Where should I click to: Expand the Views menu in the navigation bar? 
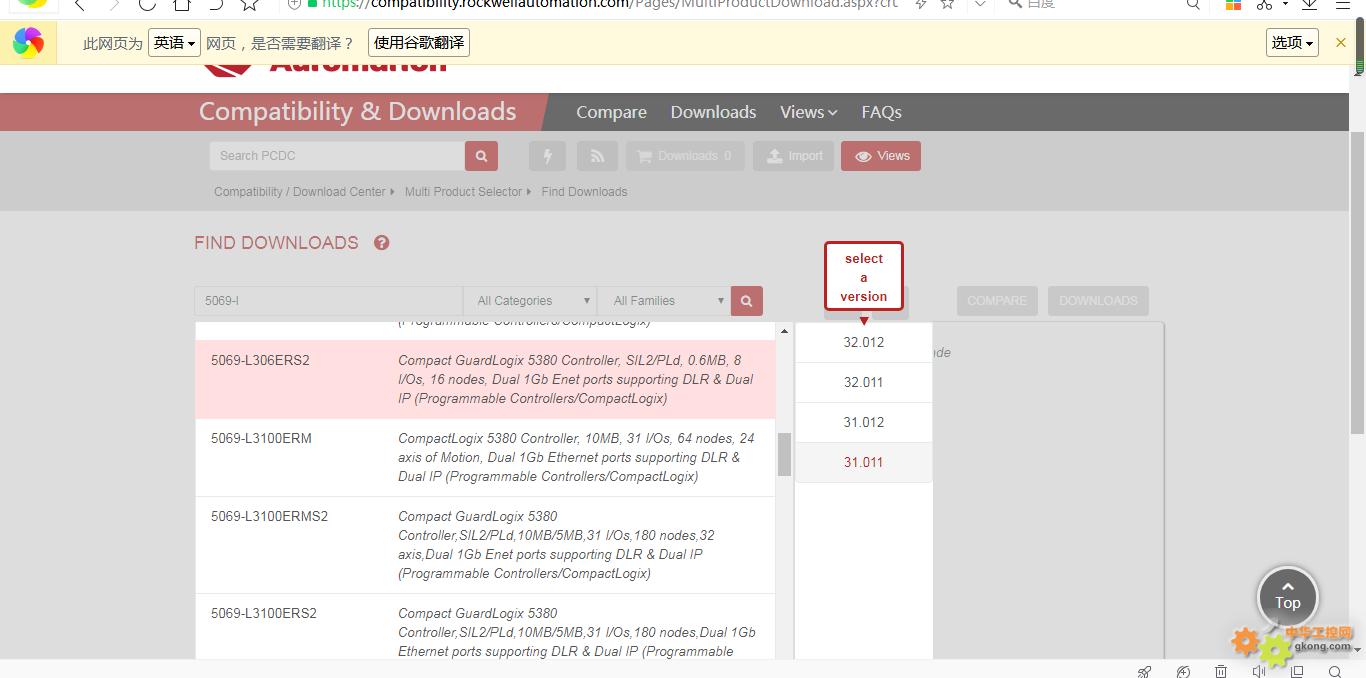point(808,112)
